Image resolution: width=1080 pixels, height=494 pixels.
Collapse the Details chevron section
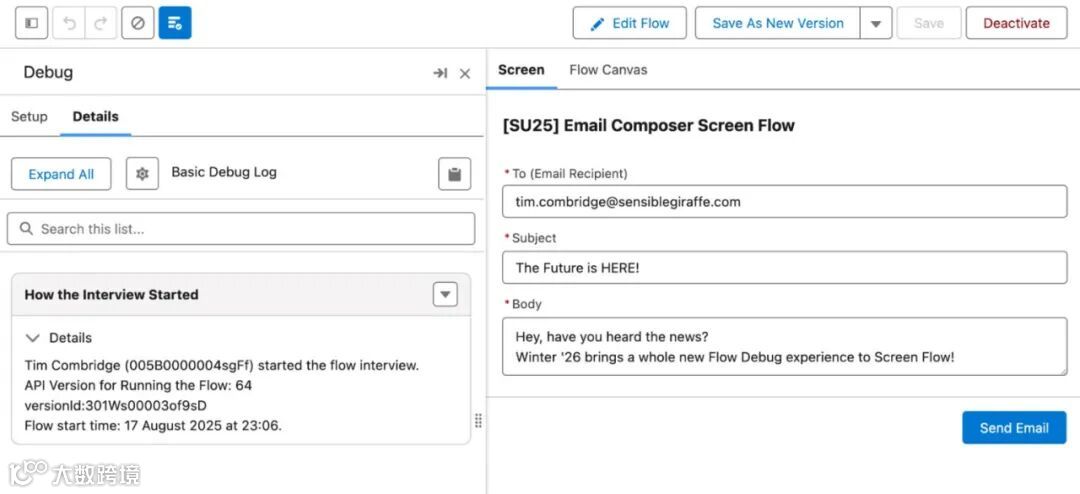pyautogui.click(x=33, y=338)
